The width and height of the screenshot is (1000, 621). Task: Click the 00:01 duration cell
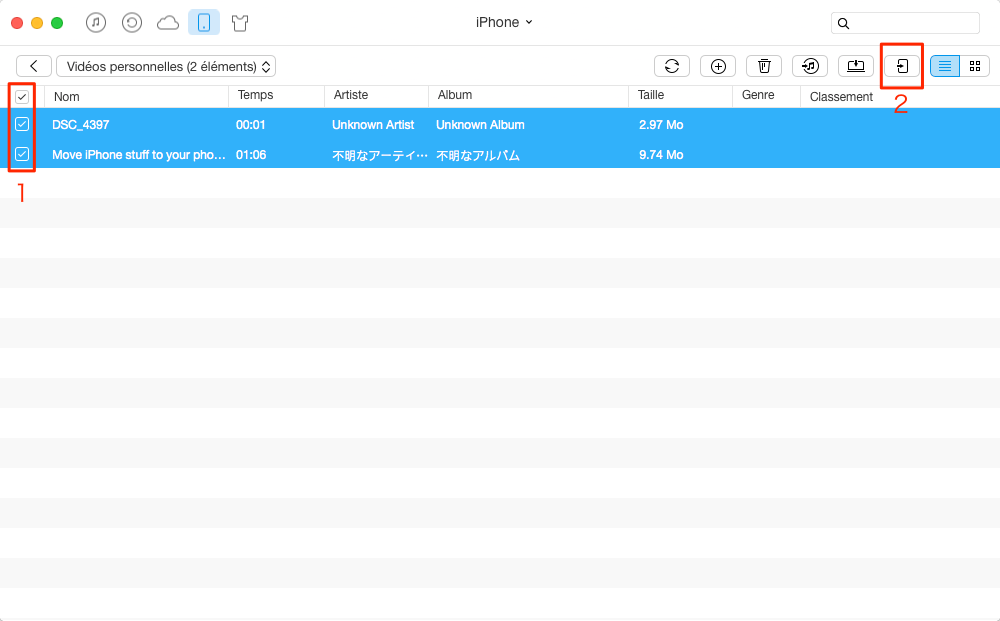251,125
